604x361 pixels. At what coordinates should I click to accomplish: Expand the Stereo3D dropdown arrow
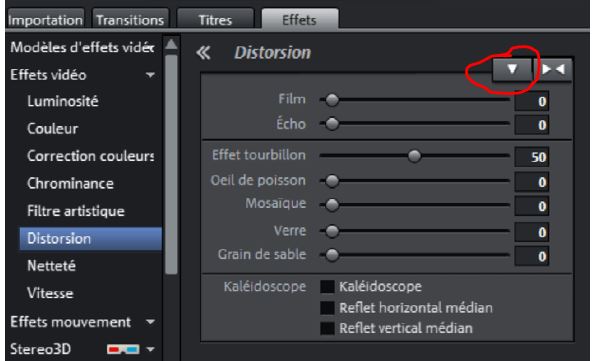(x=150, y=349)
